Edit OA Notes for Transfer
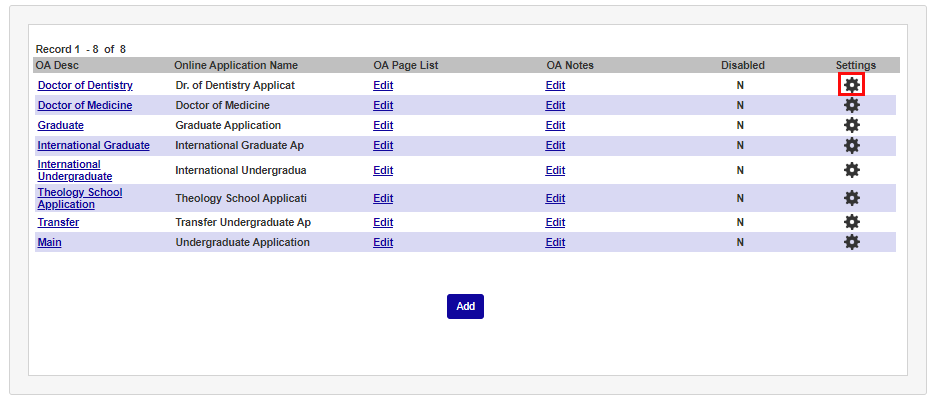936x399 pixels. tap(555, 222)
